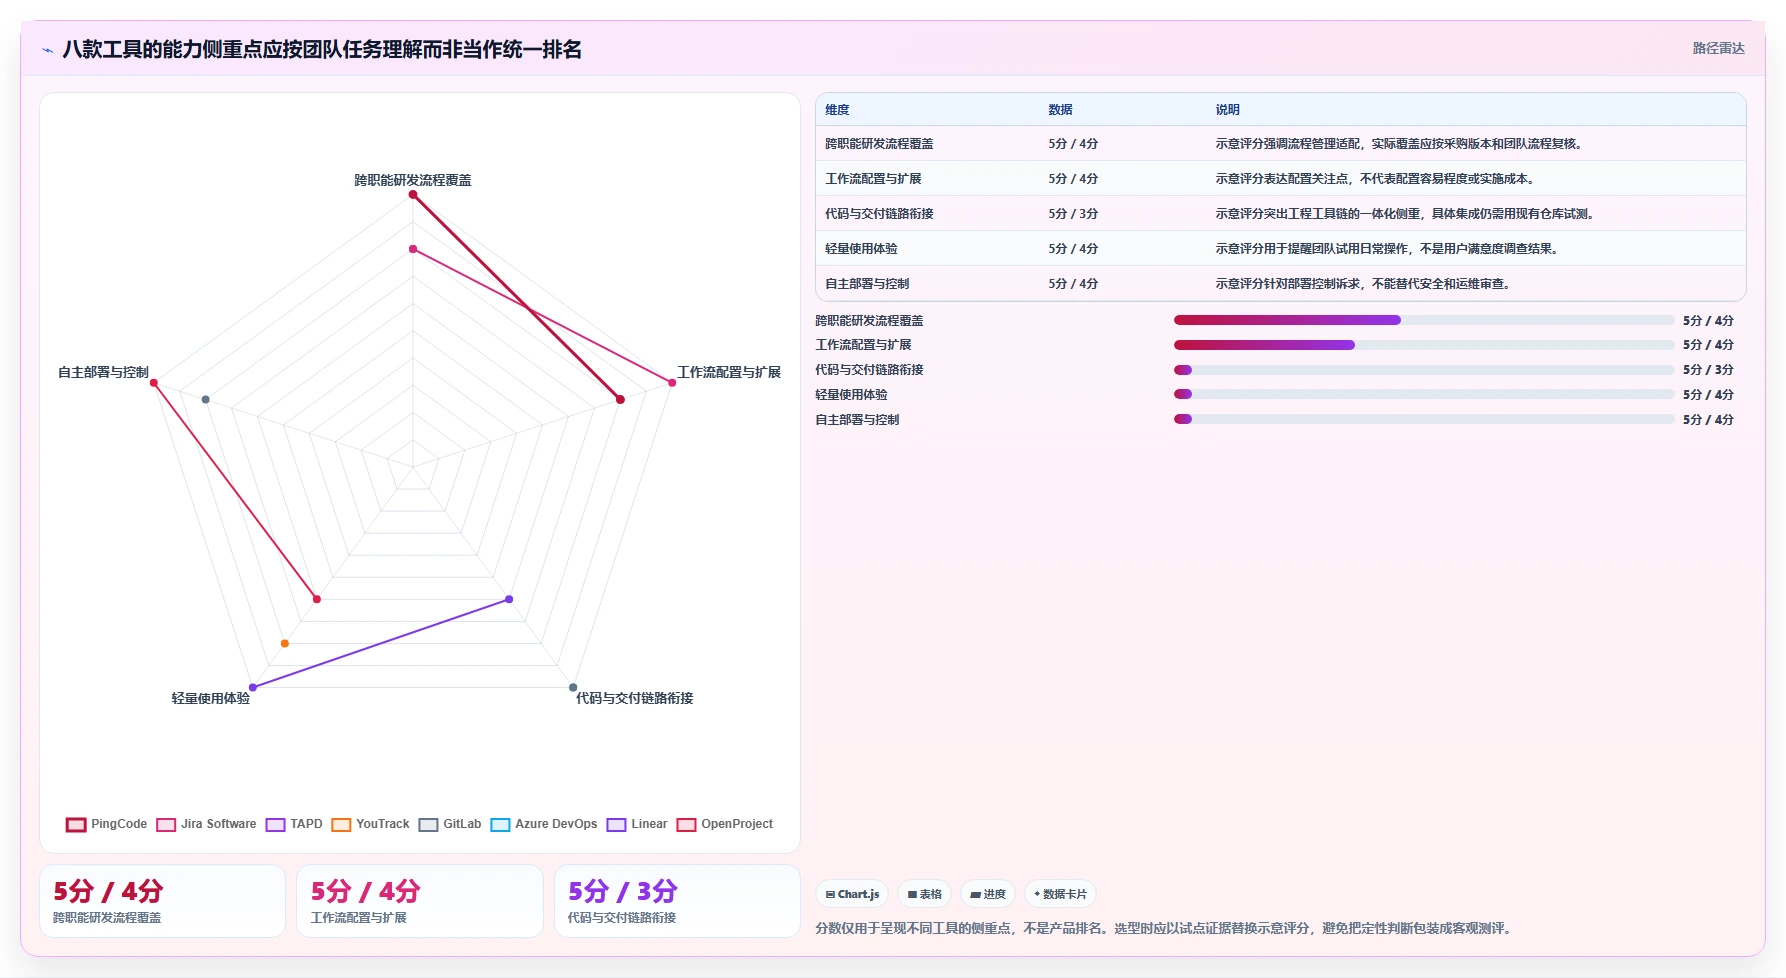The image size is (1786, 978).
Task: Click the orange YouTrack data point
Action: coord(285,643)
